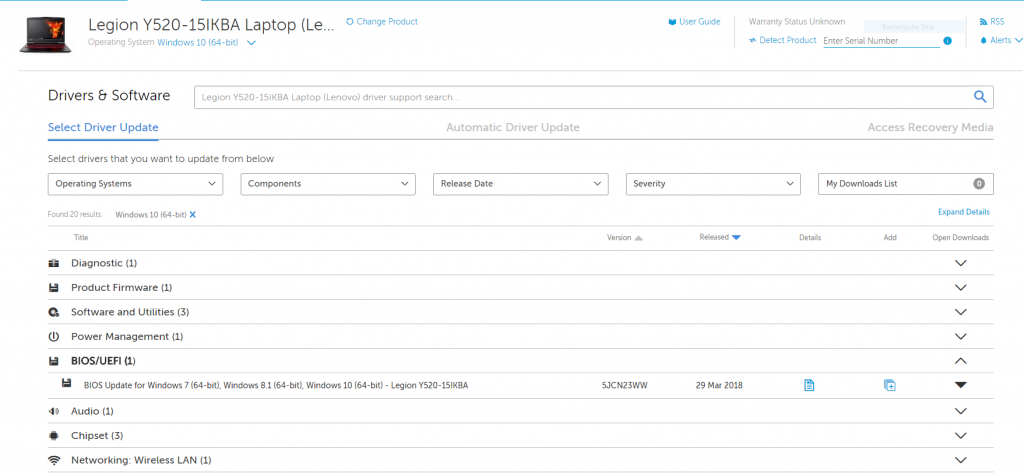The height and width of the screenshot is (474, 1024).
Task: Click the Software and Utilities icon
Action: click(54, 312)
